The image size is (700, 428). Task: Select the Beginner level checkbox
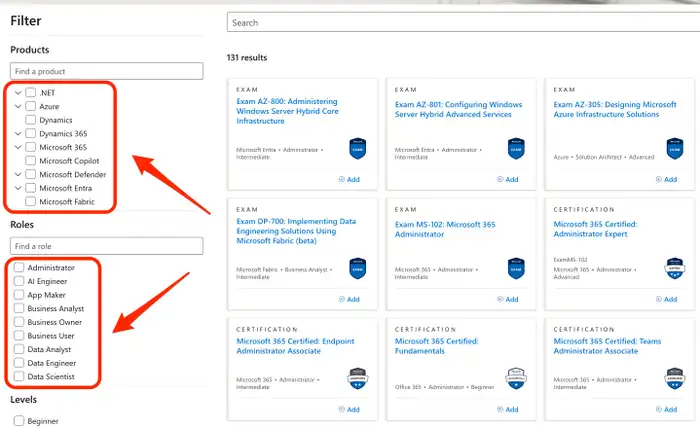19,420
